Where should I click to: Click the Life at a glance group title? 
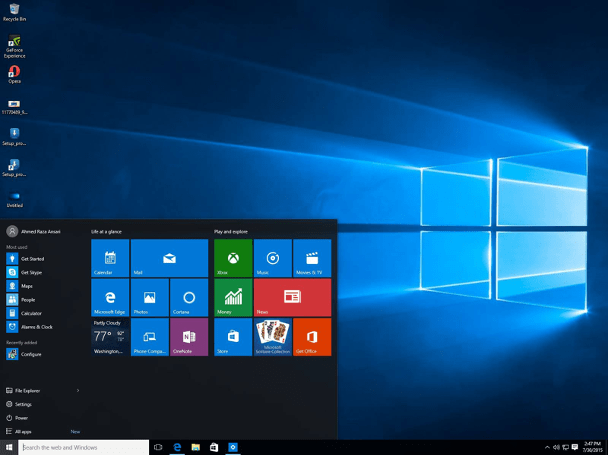pyautogui.click(x=106, y=231)
